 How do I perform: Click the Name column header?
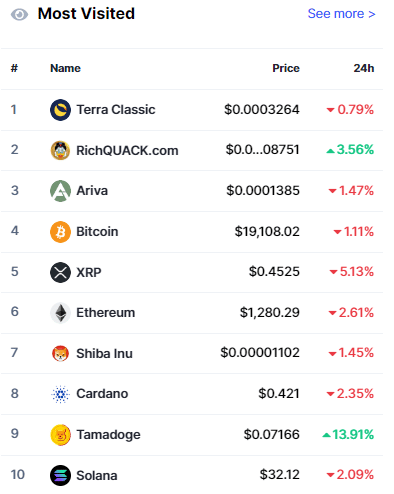65,68
